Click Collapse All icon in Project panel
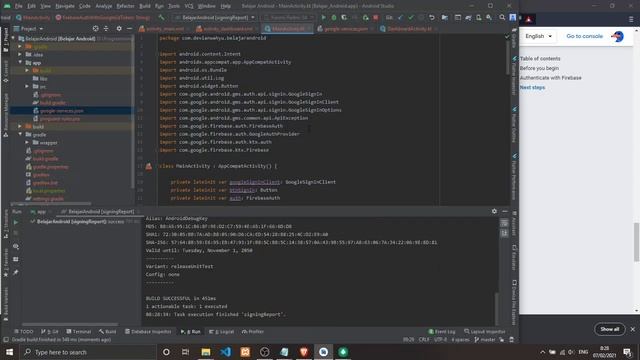This screenshot has height=360, width=640. pyautogui.click(x=106, y=29)
